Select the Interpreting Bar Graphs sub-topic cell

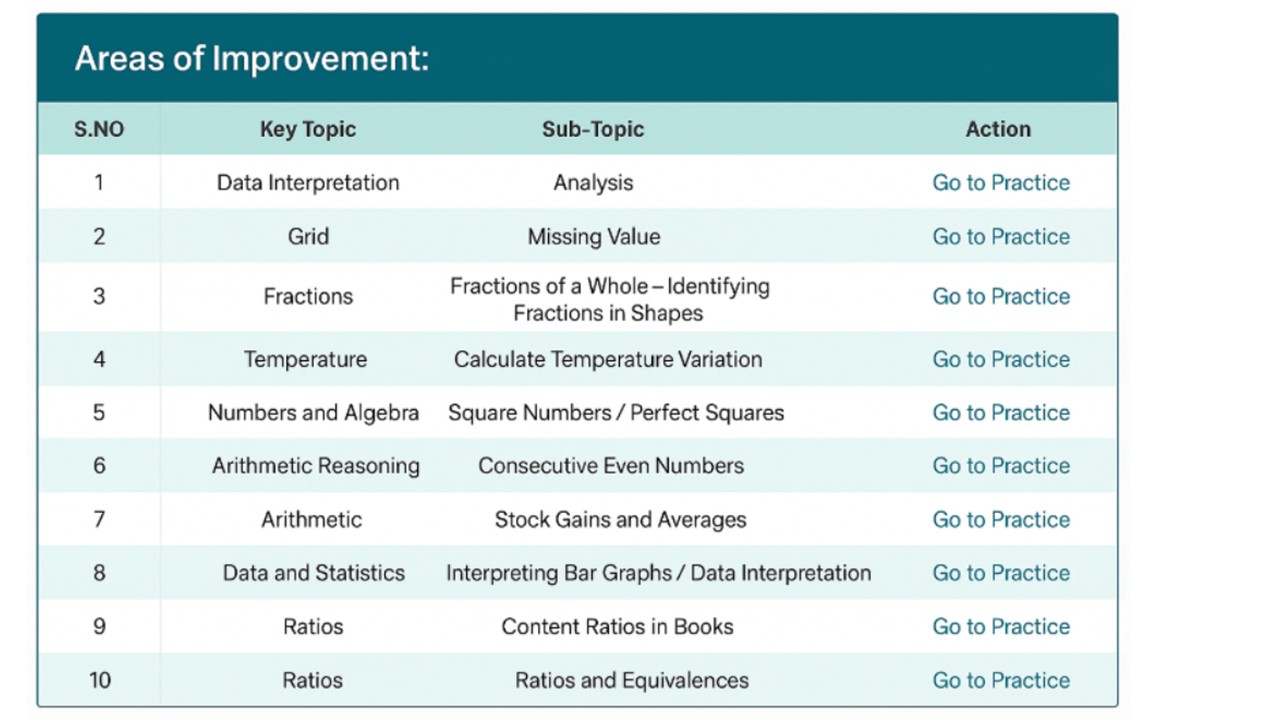pos(658,573)
